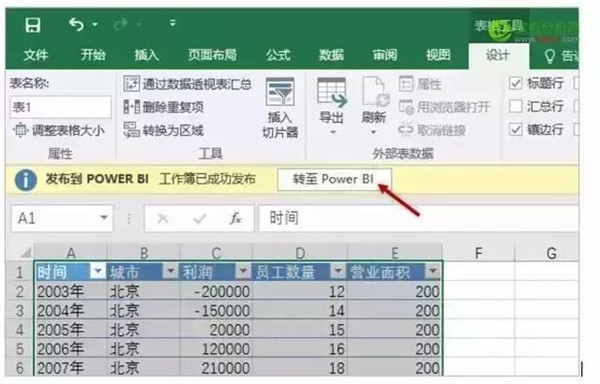The image size is (600, 384).
Task: Click the blue info icon in message bar
Action: click(x=26, y=180)
